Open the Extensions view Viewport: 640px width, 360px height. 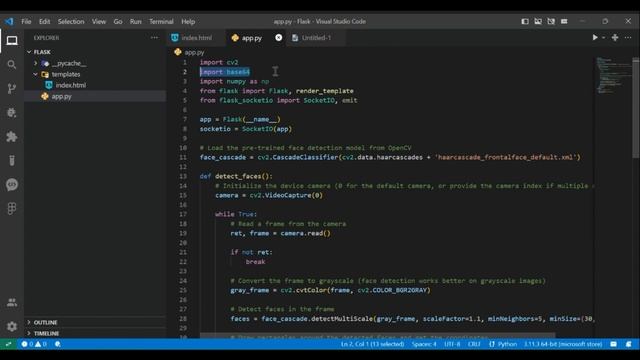pos(12,137)
